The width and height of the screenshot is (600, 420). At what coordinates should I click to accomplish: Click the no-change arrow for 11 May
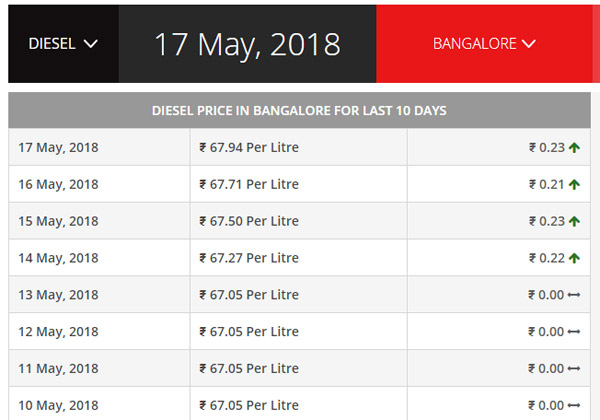575,369
